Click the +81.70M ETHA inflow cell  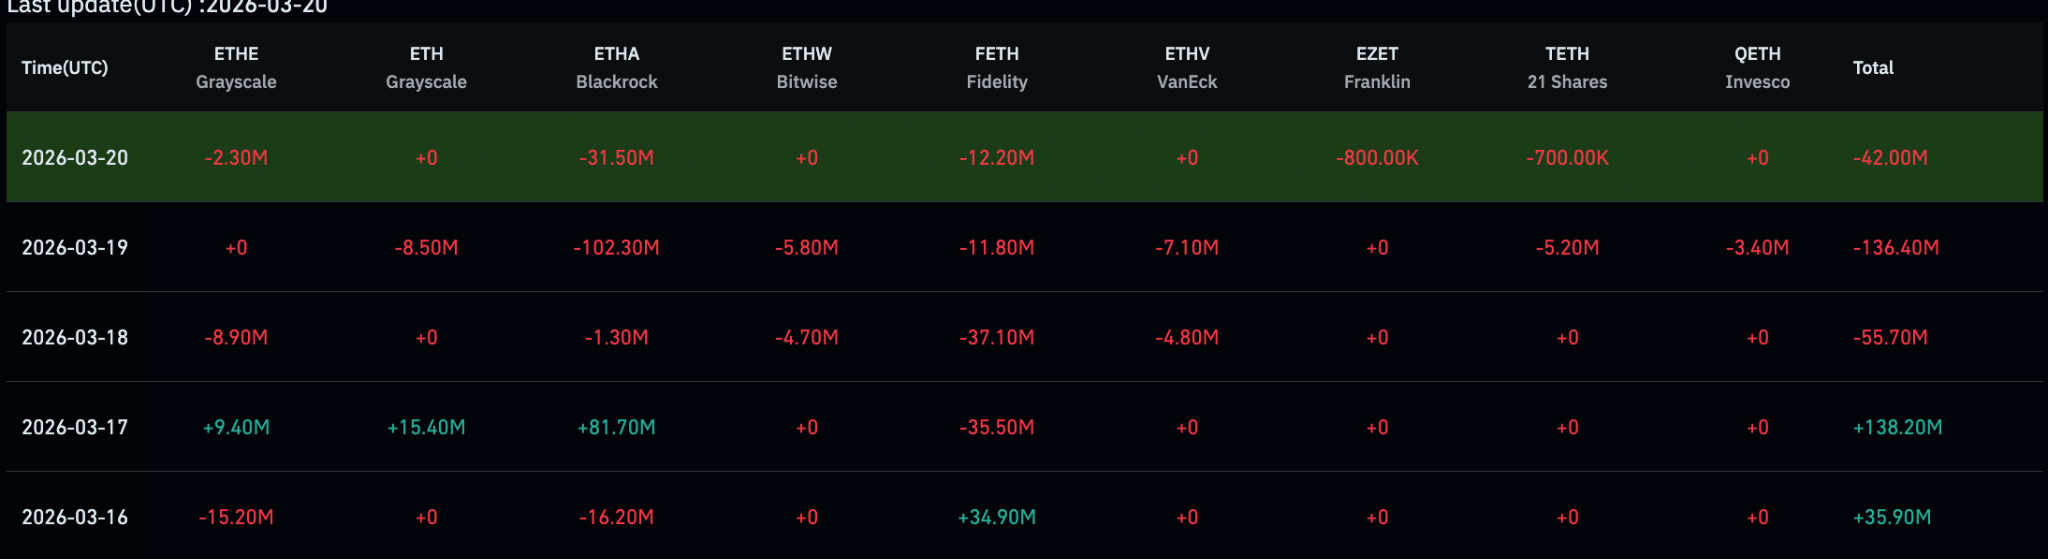(616, 428)
